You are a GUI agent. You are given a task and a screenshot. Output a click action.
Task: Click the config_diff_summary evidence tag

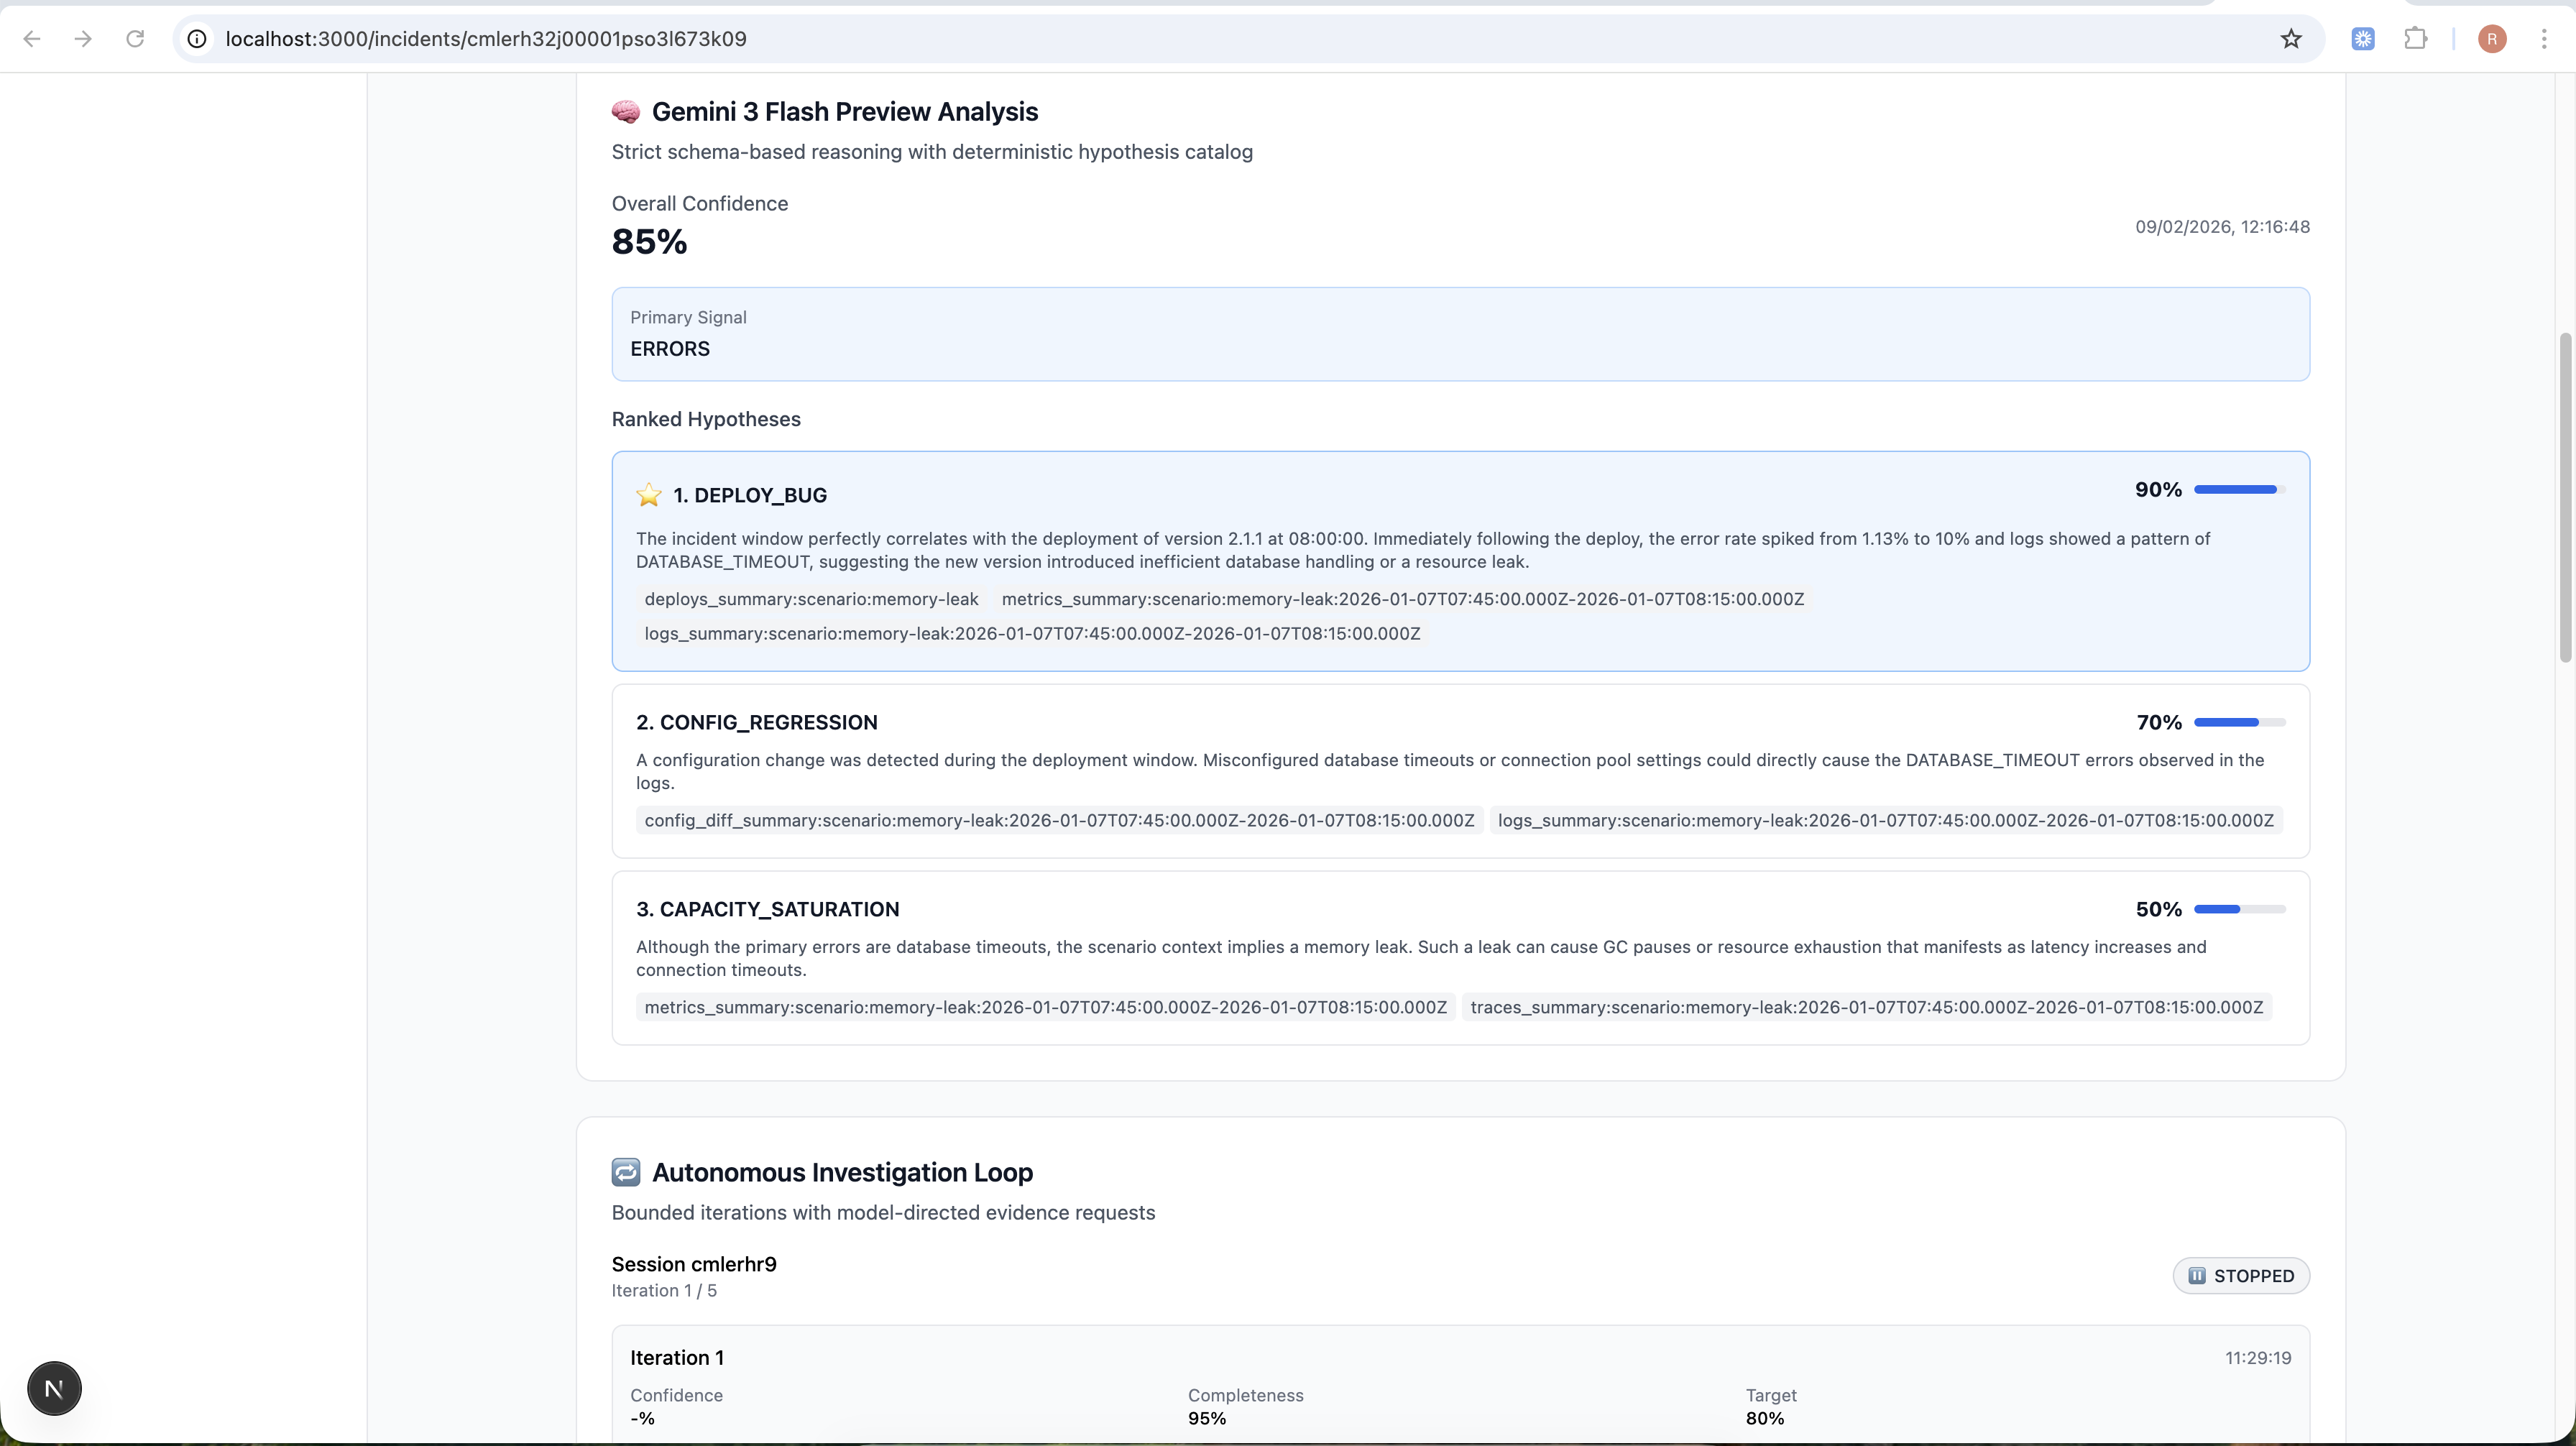(x=1059, y=820)
